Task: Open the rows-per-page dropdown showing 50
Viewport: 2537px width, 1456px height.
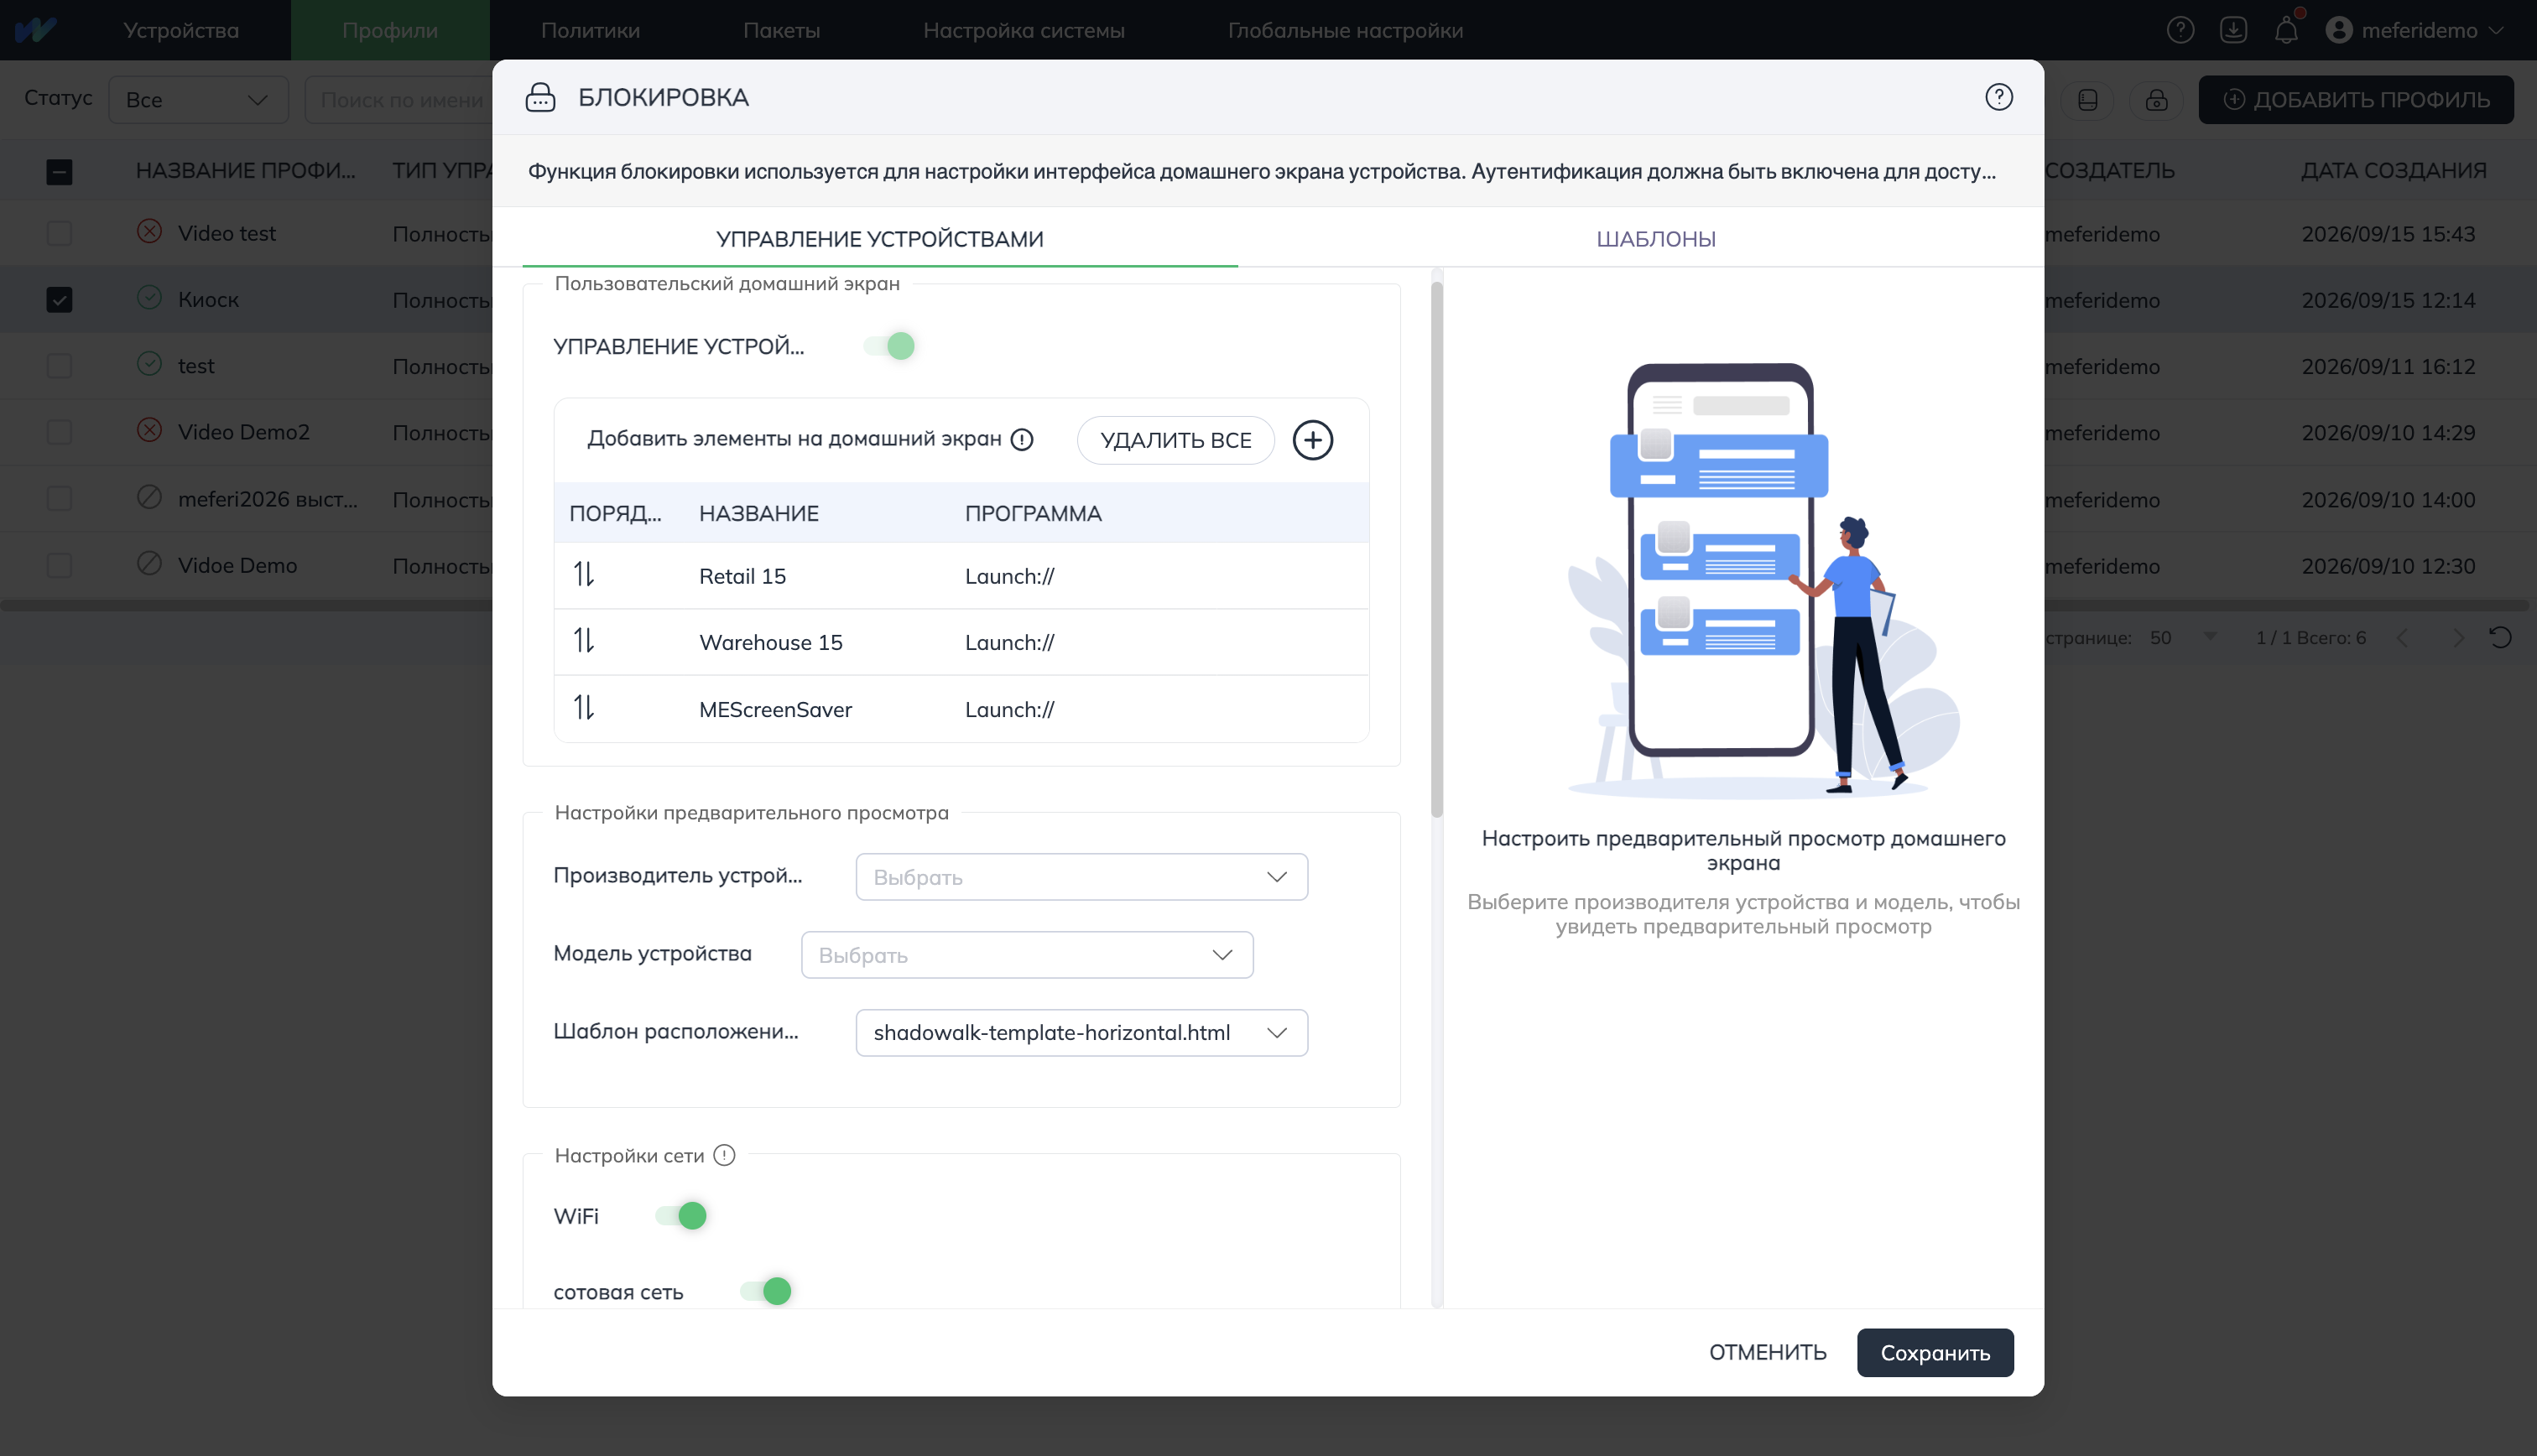Action: pos(2184,638)
